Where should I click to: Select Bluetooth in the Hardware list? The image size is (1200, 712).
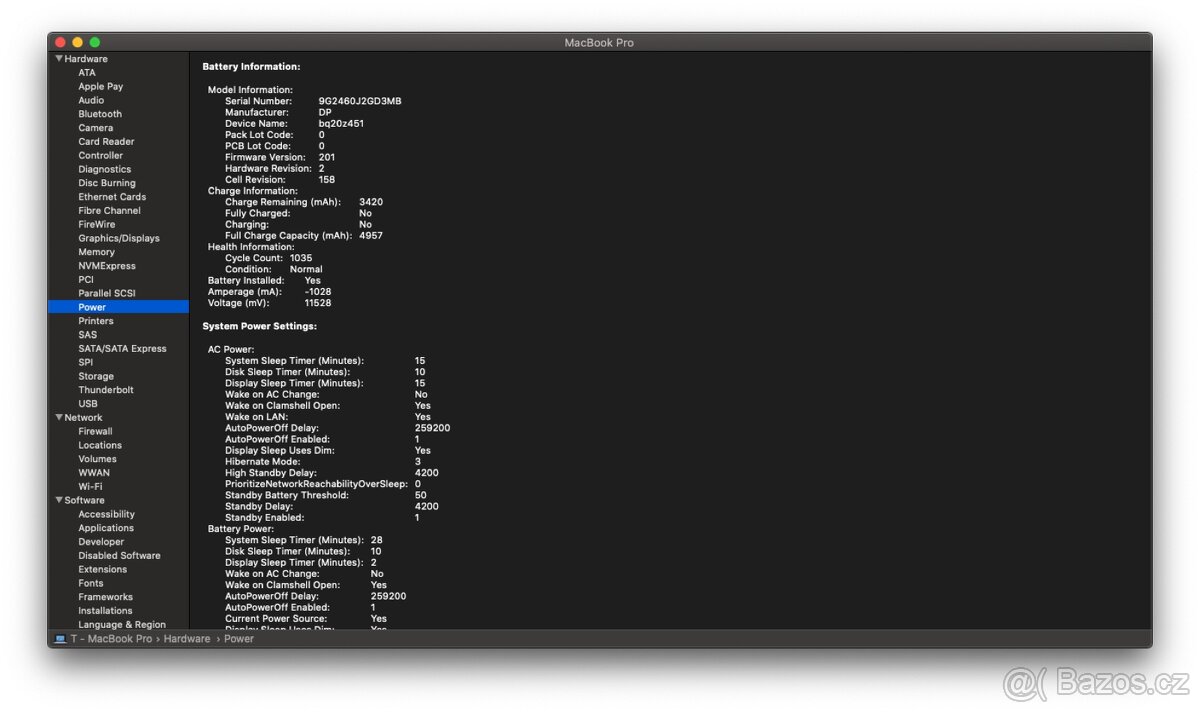pyautogui.click(x=100, y=113)
